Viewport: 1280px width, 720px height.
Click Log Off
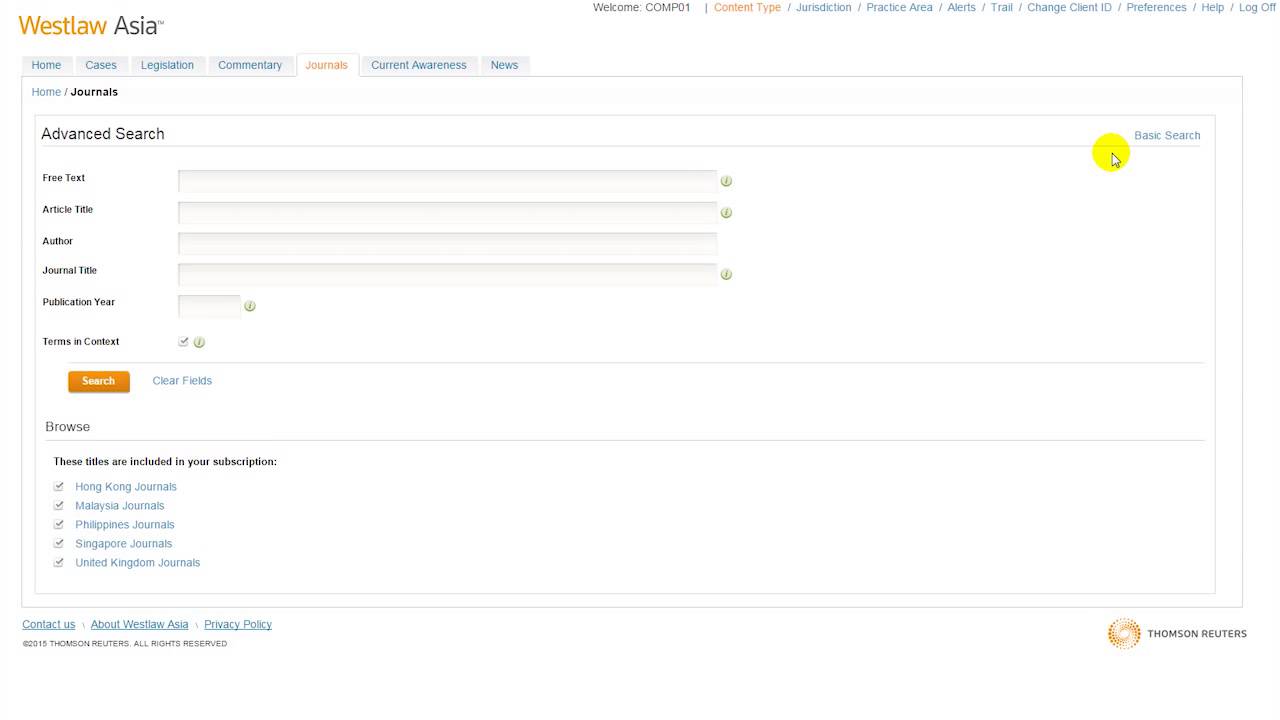[x=1258, y=8]
